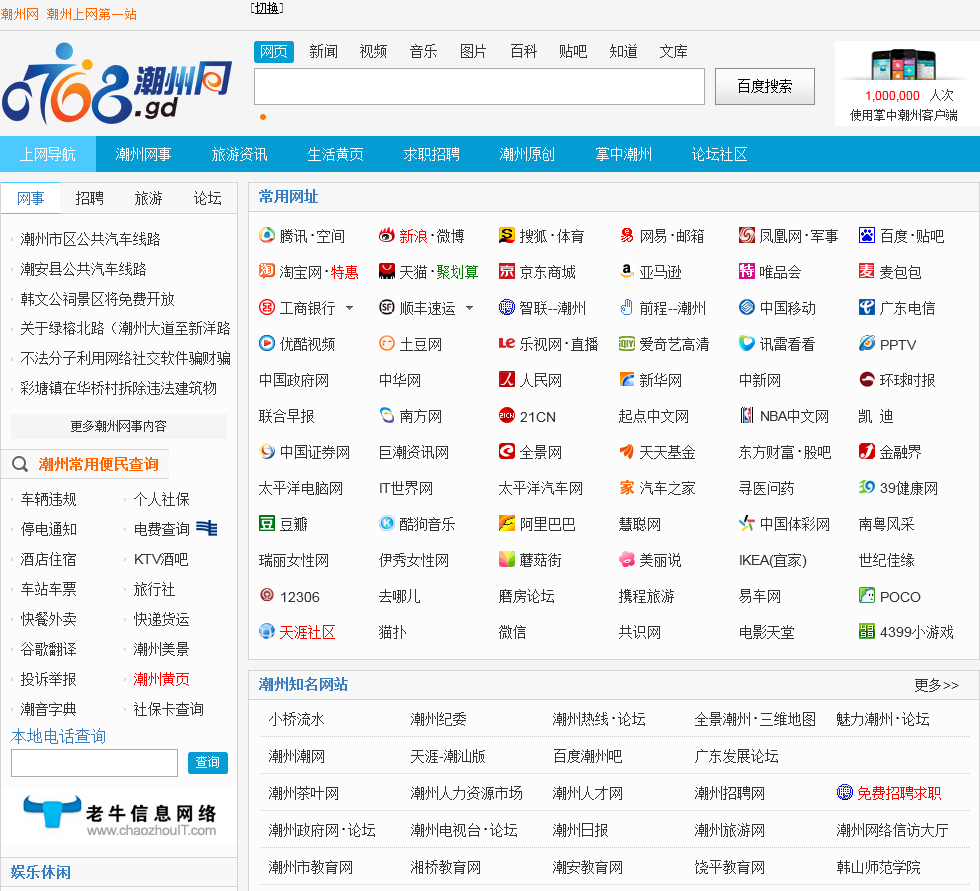Open the 车辆违规 query link

(48, 499)
